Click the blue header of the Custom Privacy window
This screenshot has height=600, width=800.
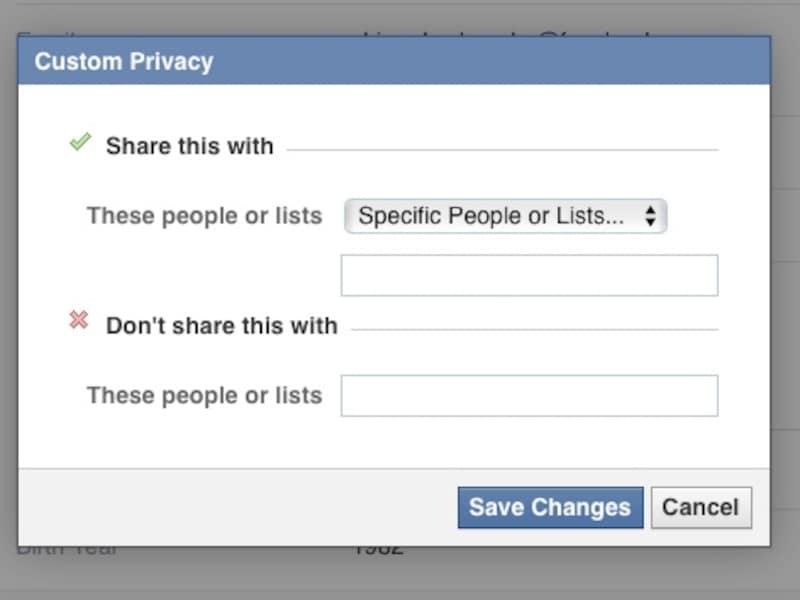(x=400, y=61)
